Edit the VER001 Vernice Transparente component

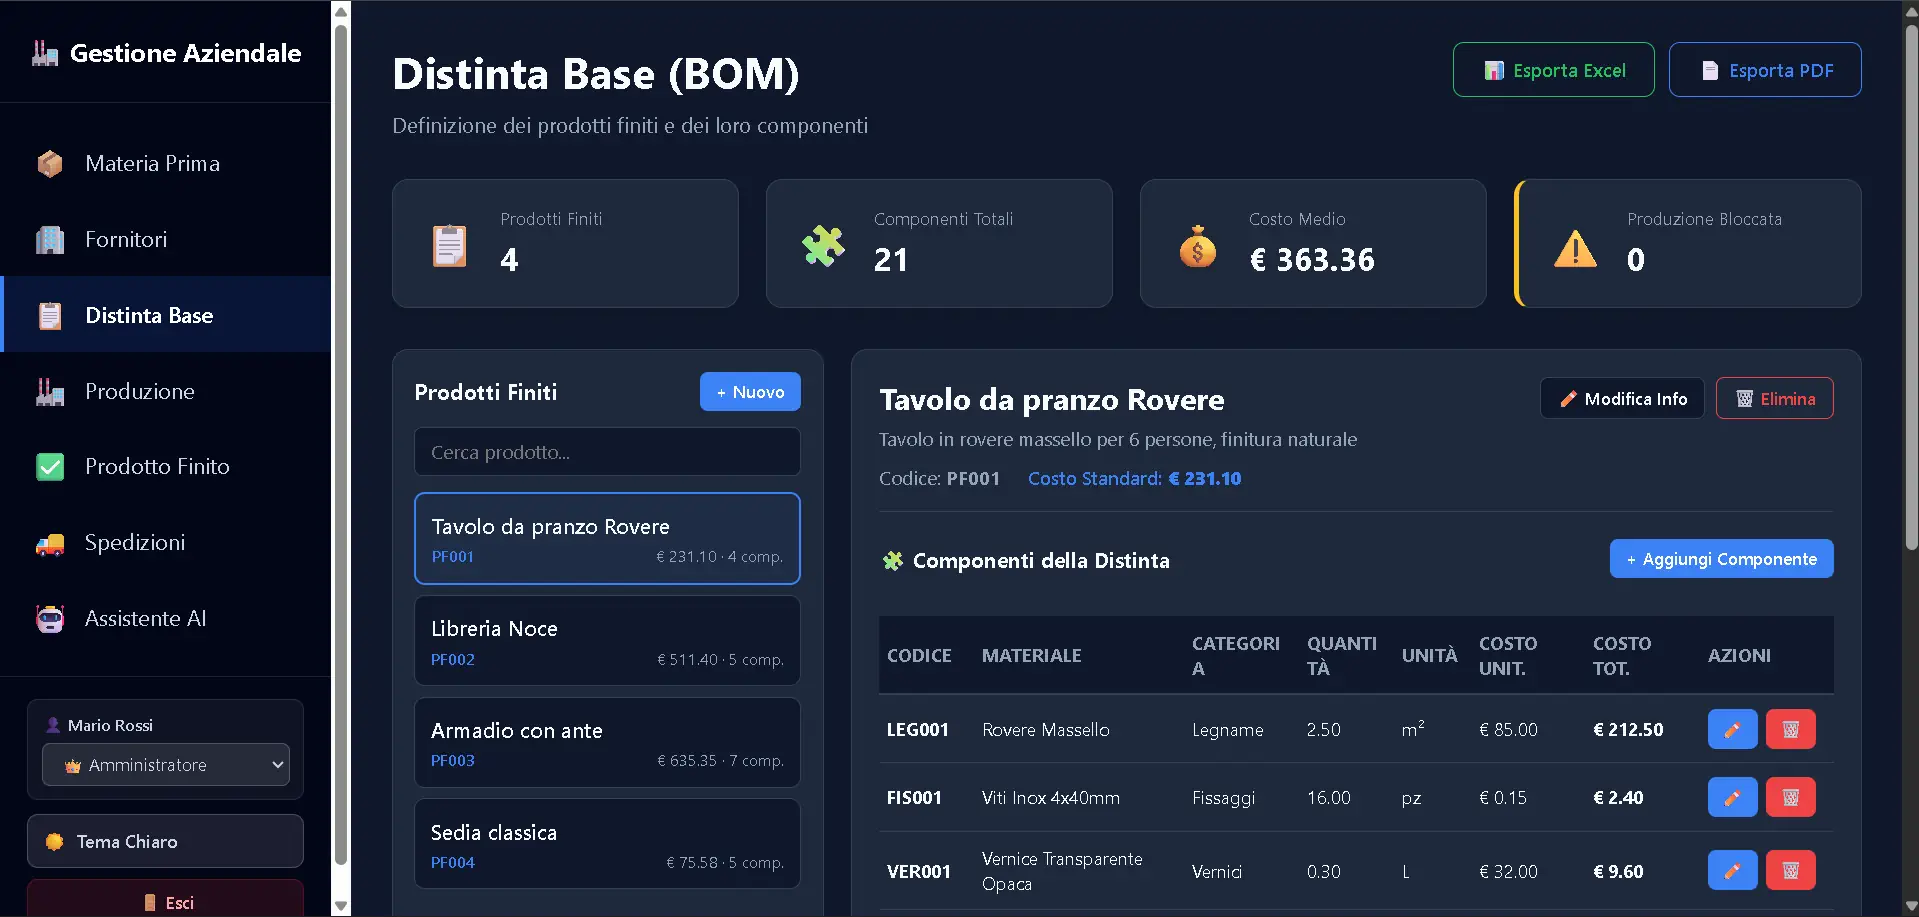pyautogui.click(x=1732, y=870)
